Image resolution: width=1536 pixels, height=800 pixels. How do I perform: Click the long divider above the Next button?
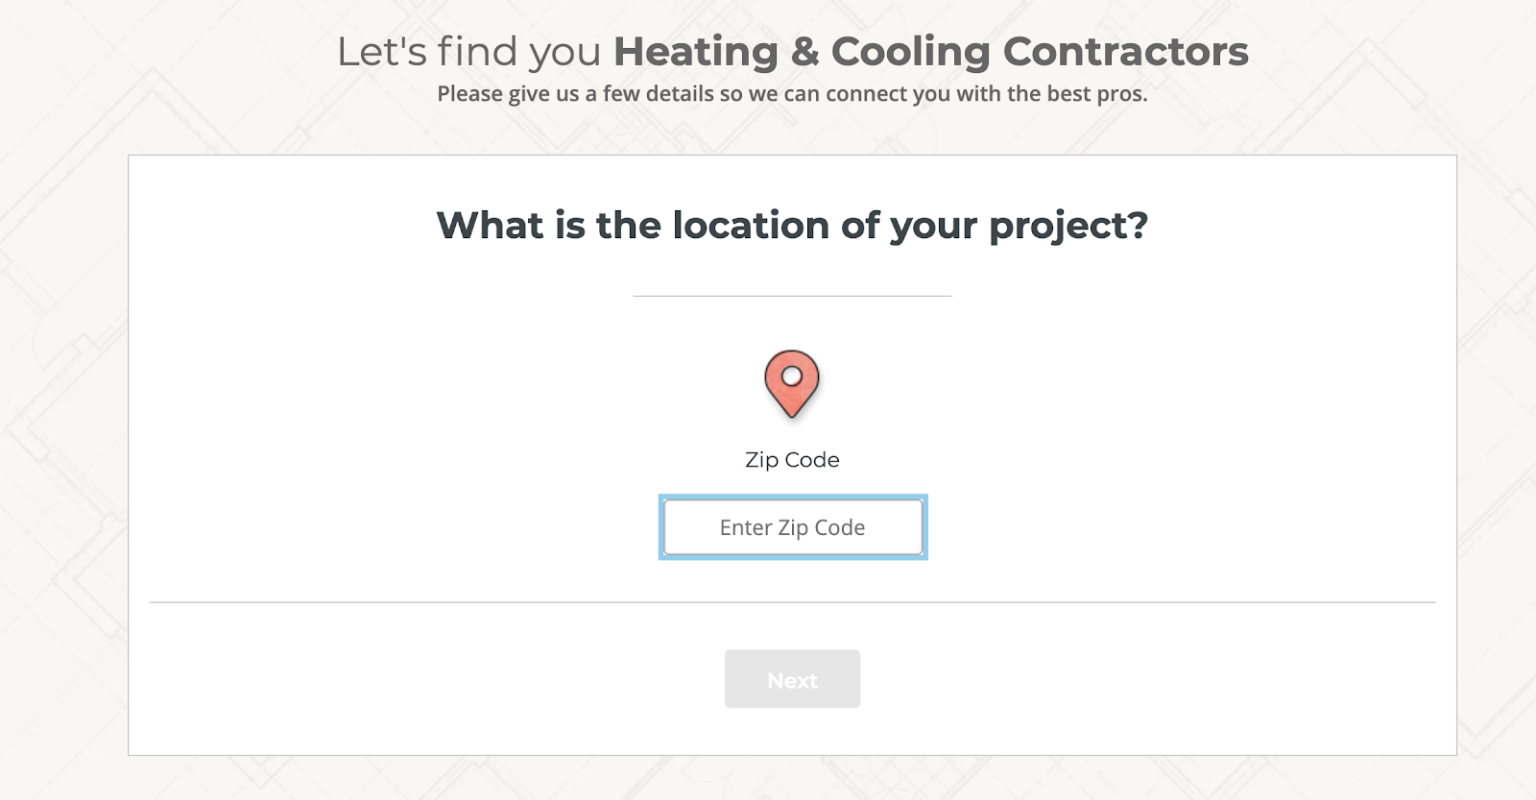point(792,602)
